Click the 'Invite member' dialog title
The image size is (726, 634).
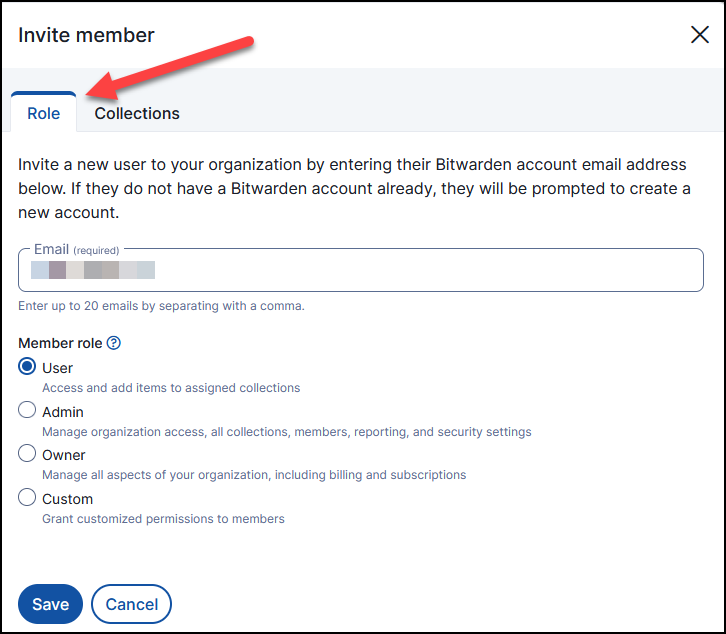[x=86, y=35]
